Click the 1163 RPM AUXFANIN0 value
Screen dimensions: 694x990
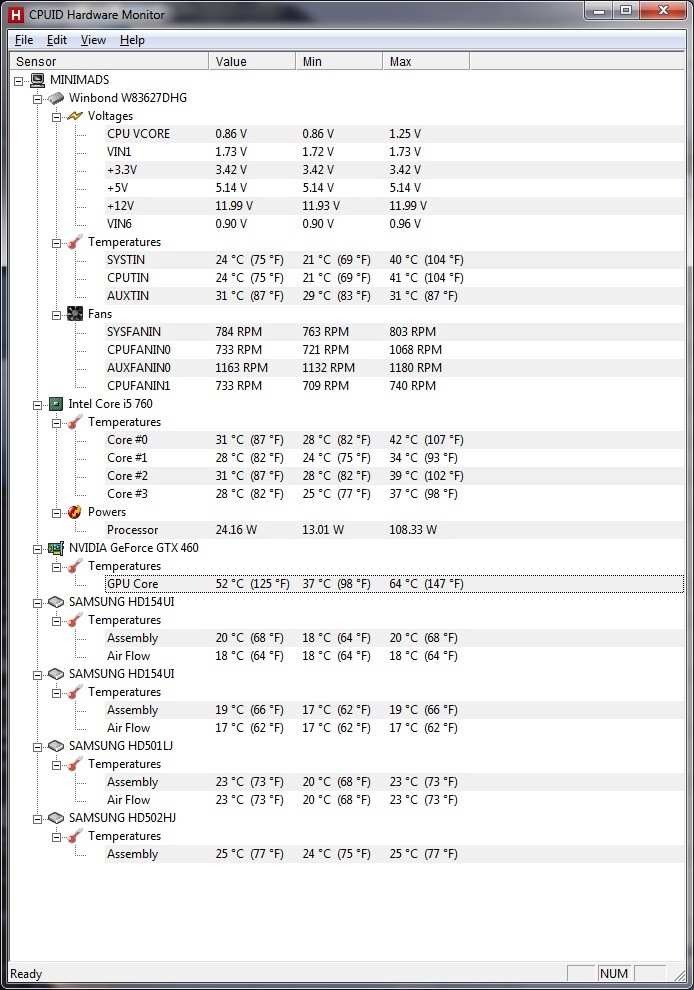click(x=241, y=368)
